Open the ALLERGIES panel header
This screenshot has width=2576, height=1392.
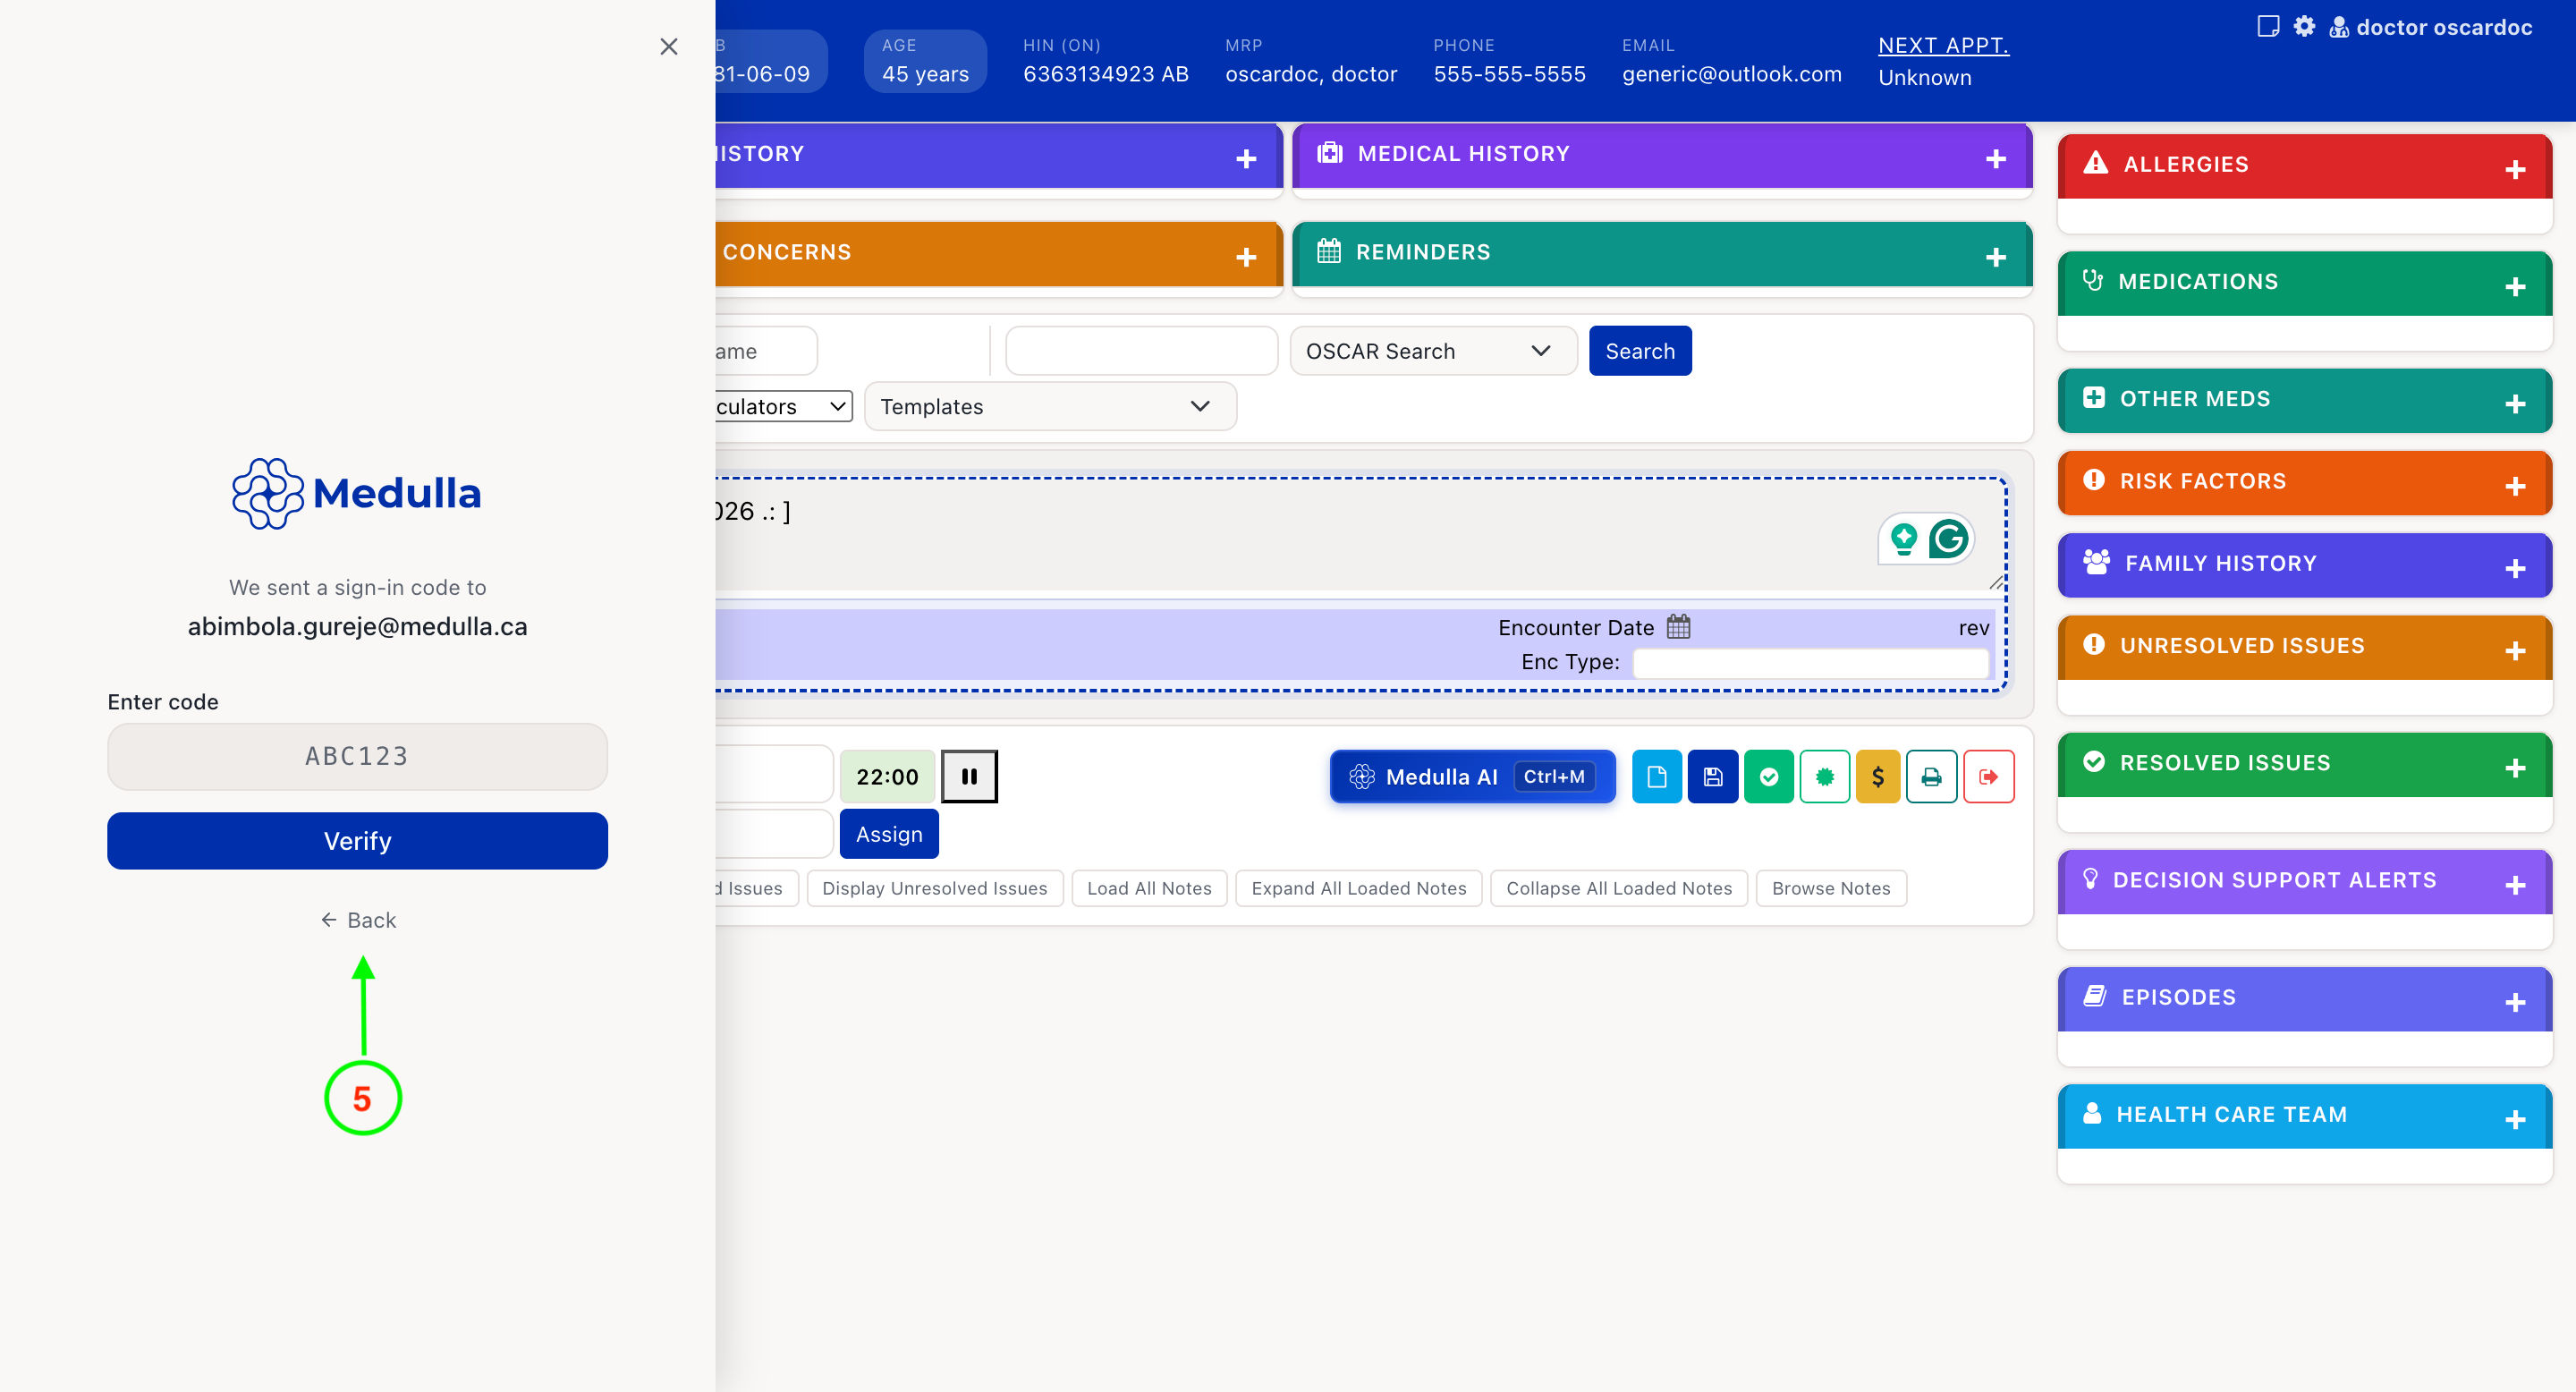(x=2304, y=165)
